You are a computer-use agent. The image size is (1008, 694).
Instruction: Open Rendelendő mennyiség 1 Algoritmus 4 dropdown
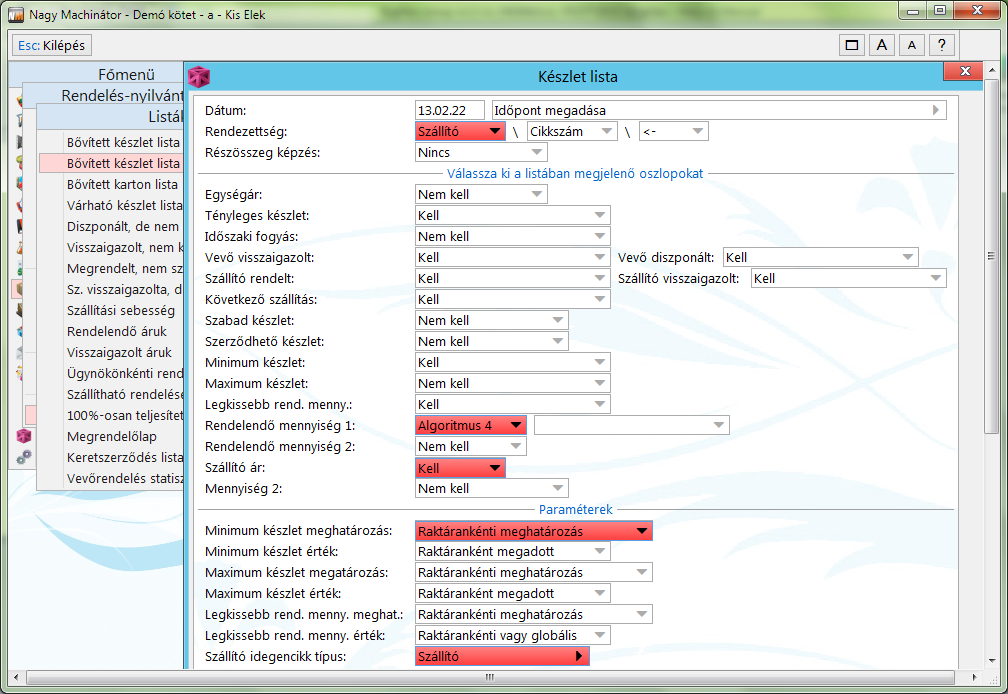470,425
